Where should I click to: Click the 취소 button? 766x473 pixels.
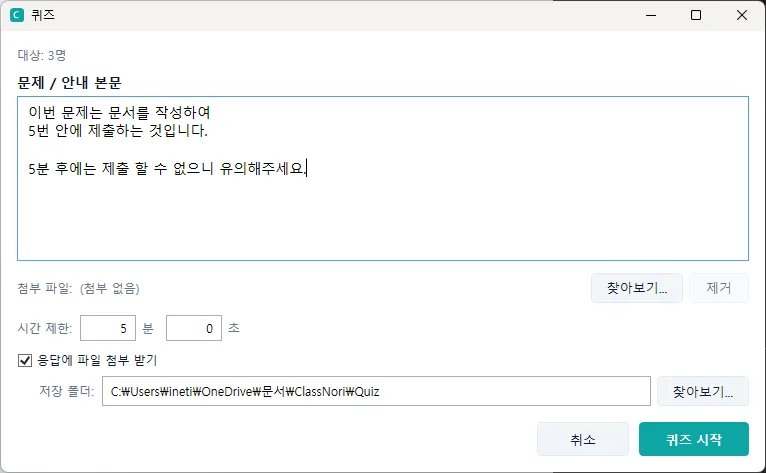coord(583,439)
